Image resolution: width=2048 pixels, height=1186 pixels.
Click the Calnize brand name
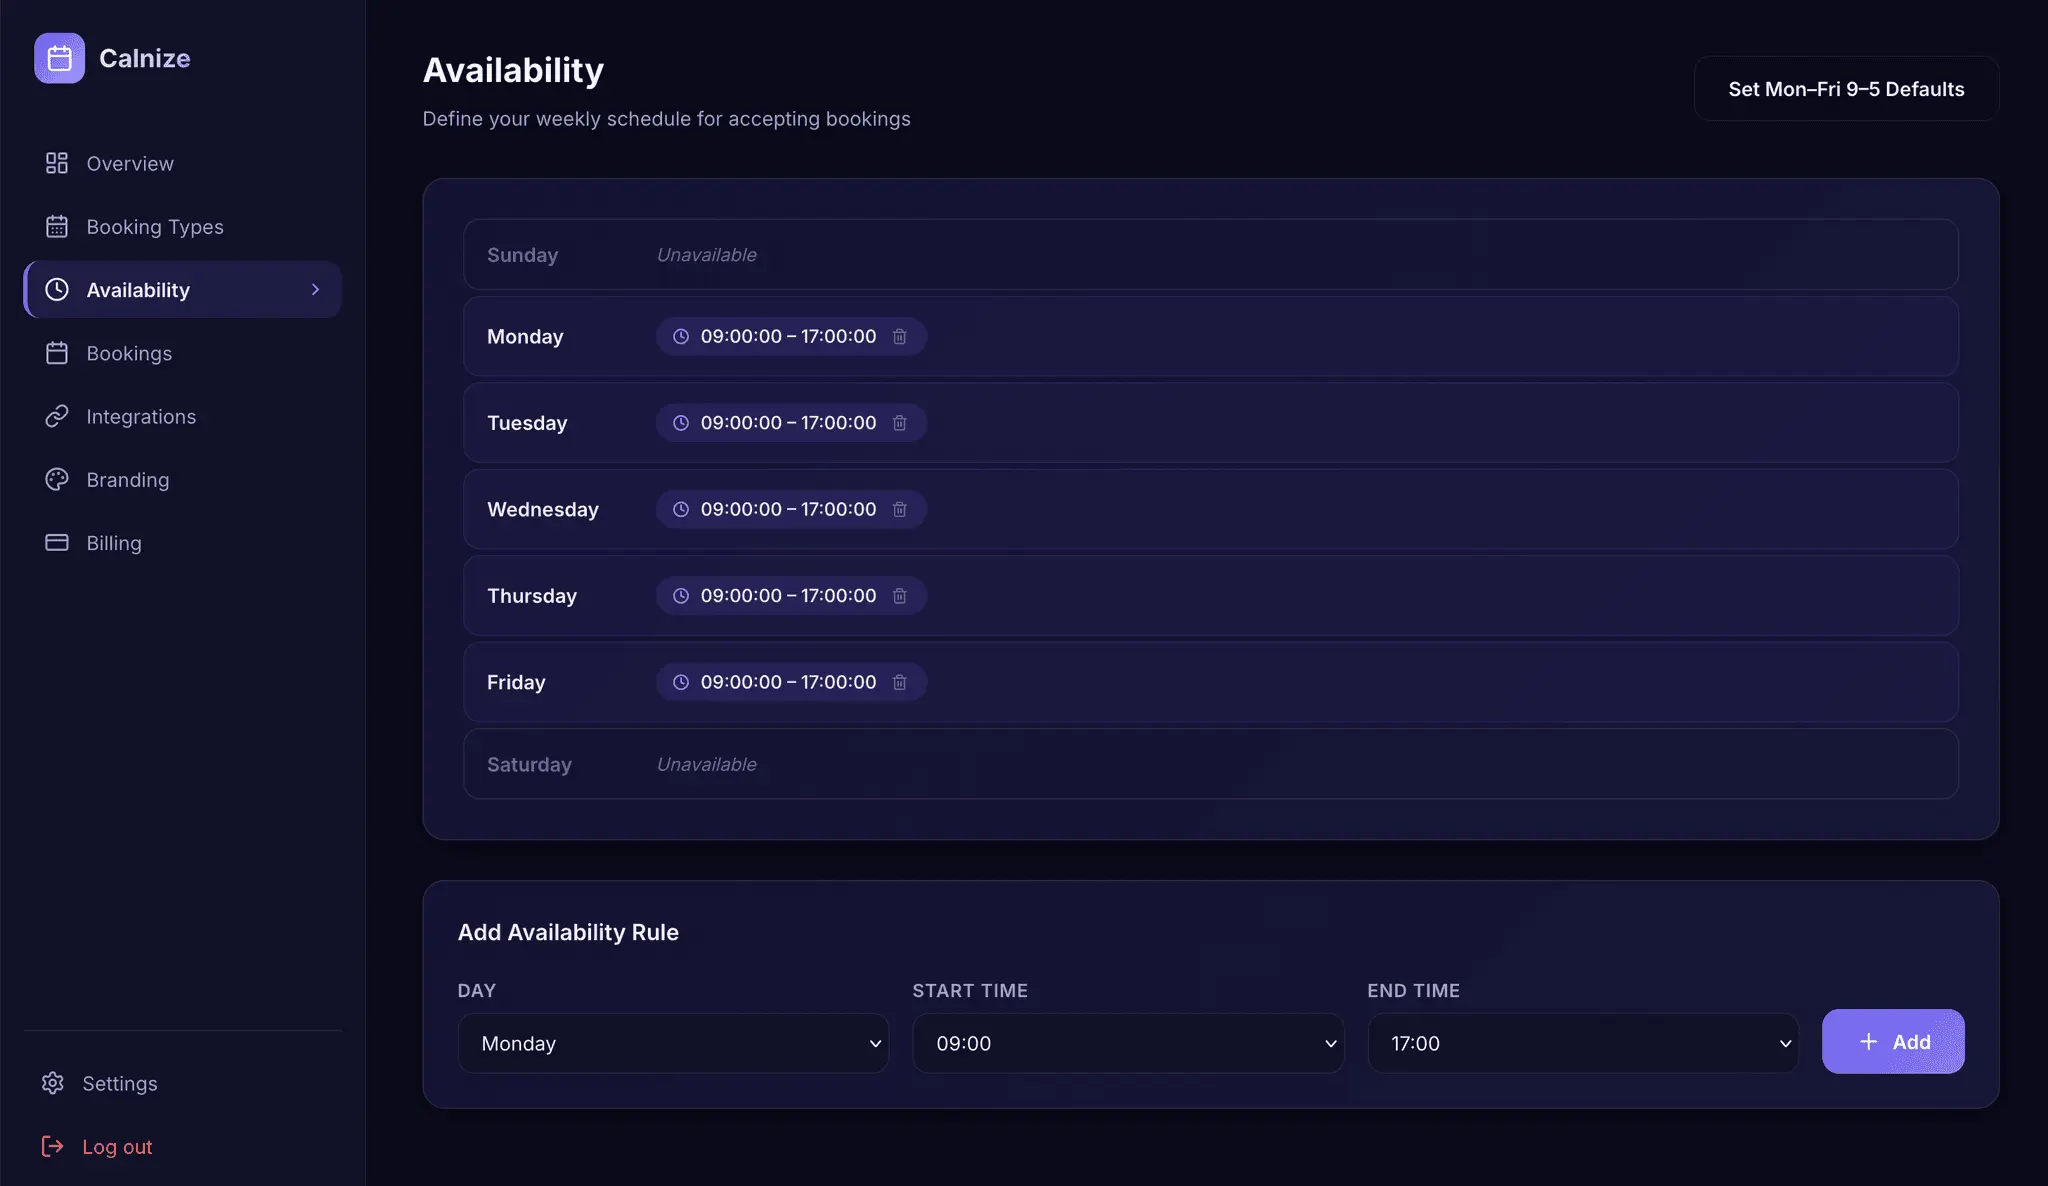click(145, 58)
